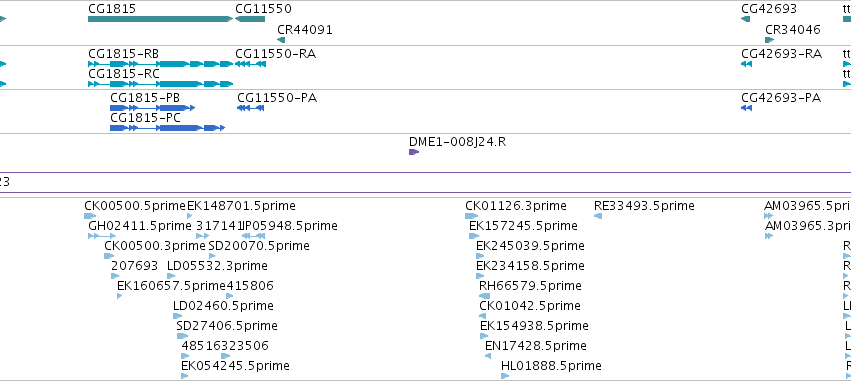The height and width of the screenshot is (381, 851).
Task: Select the CR44091 gene glyph
Action: (x=281, y=40)
